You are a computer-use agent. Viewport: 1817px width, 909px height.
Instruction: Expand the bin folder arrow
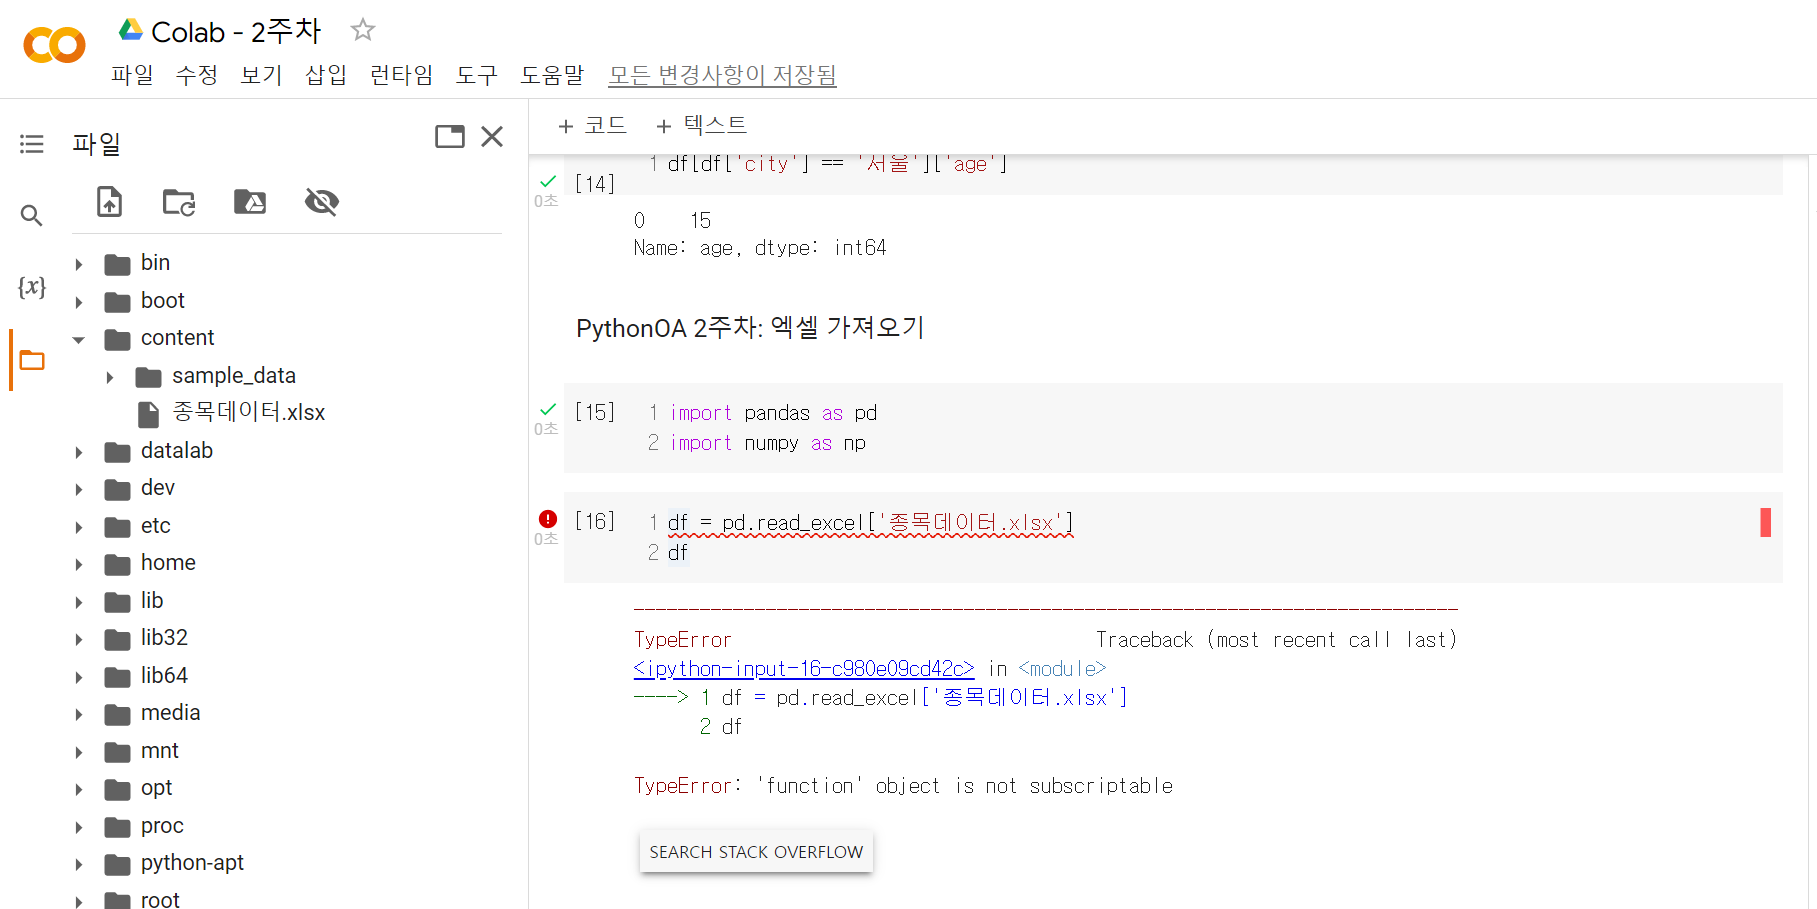pos(79,264)
